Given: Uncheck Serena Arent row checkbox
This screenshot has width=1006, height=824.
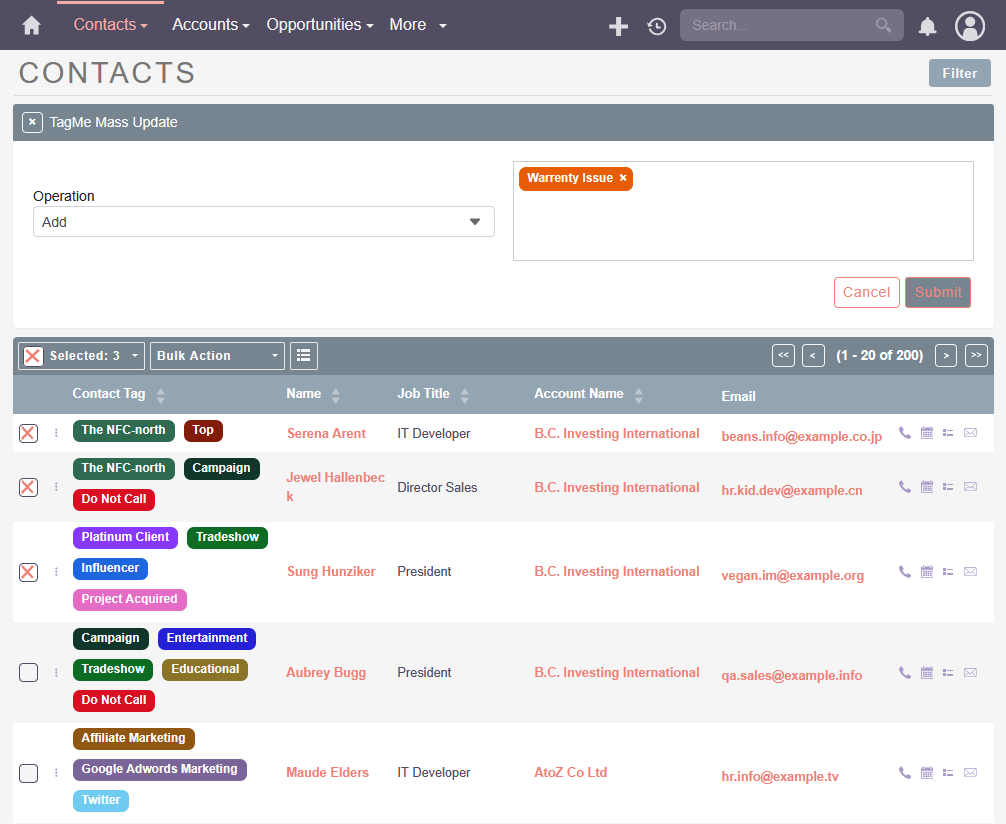Looking at the screenshot, I should (28, 433).
